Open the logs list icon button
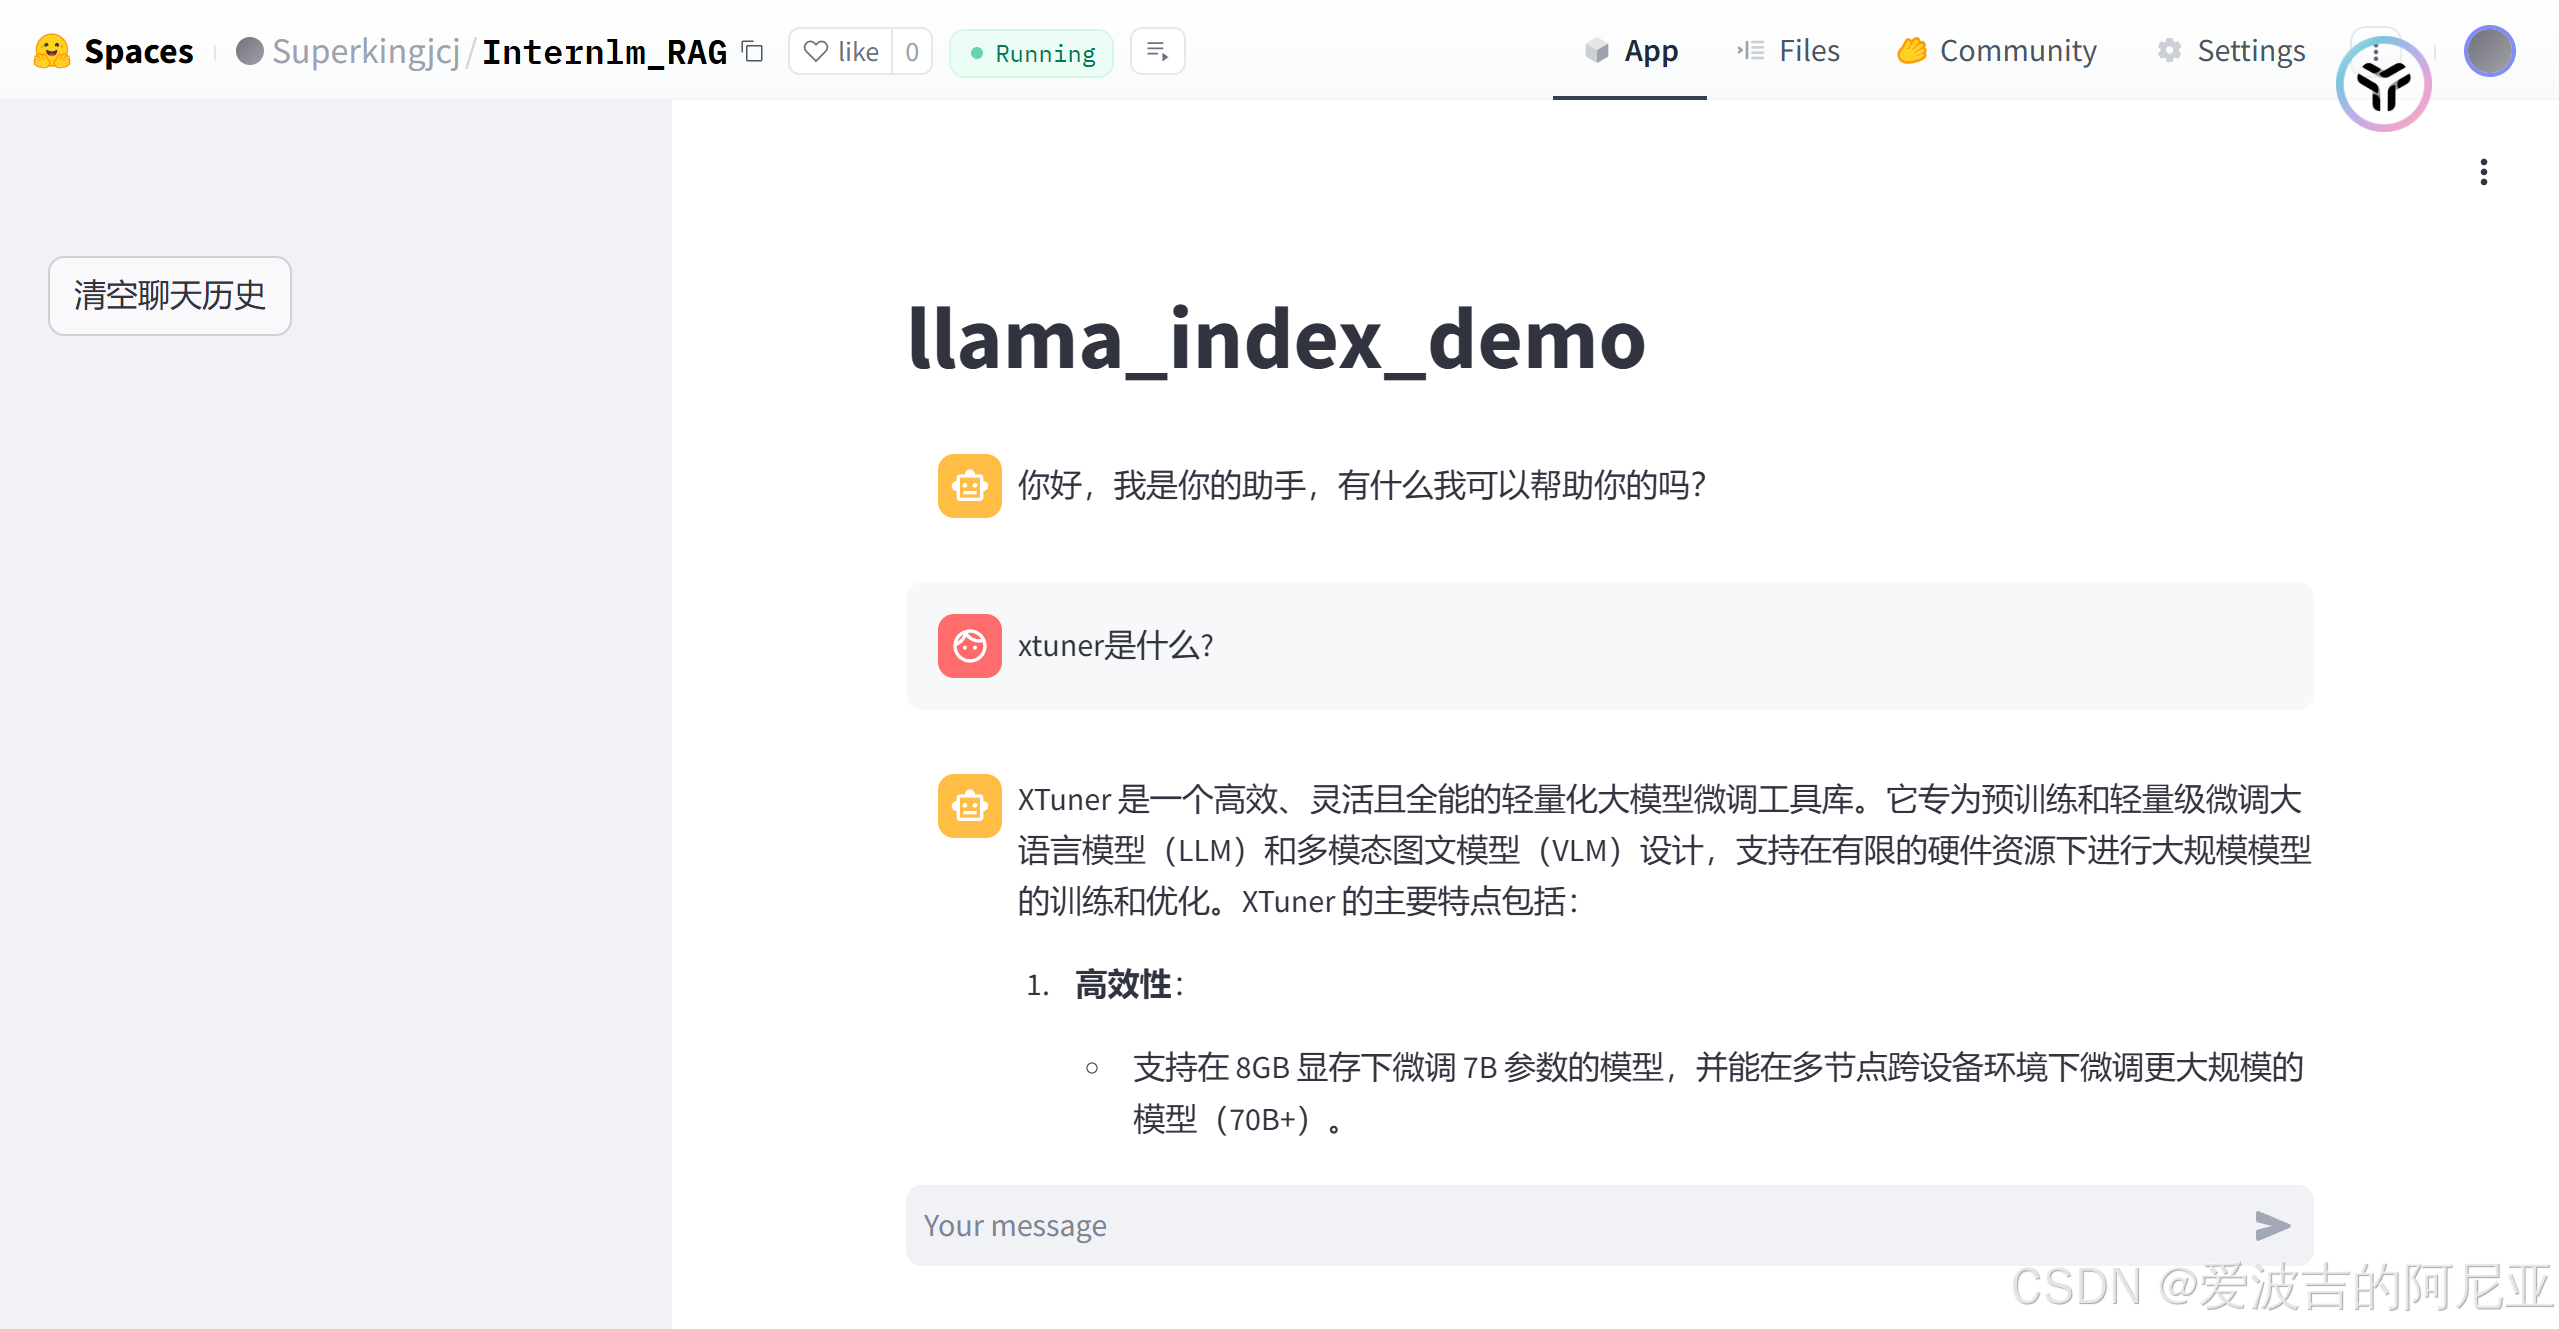Image resolution: width=2559 pixels, height=1329 pixels. click(1157, 51)
